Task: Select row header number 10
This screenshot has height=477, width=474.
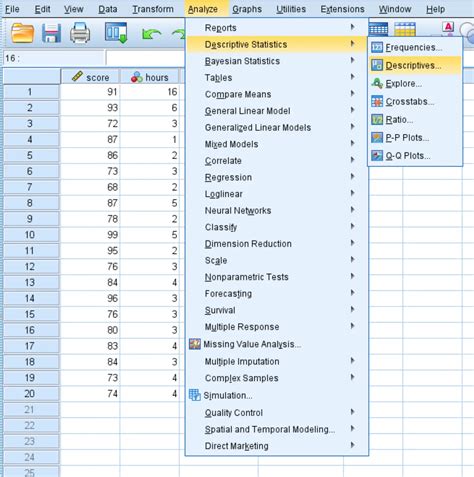Action: click(x=31, y=235)
